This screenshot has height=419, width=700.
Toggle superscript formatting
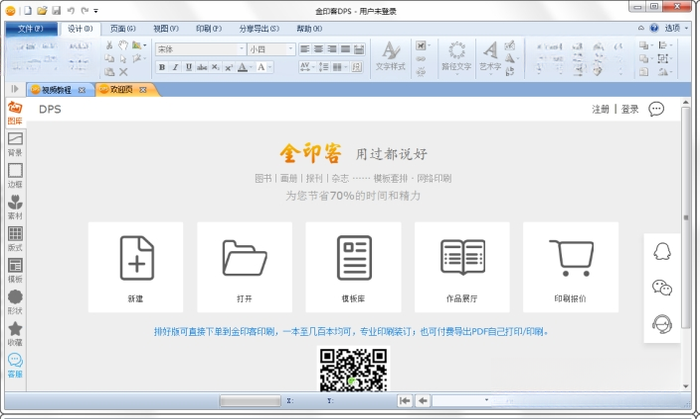point(229,67)
